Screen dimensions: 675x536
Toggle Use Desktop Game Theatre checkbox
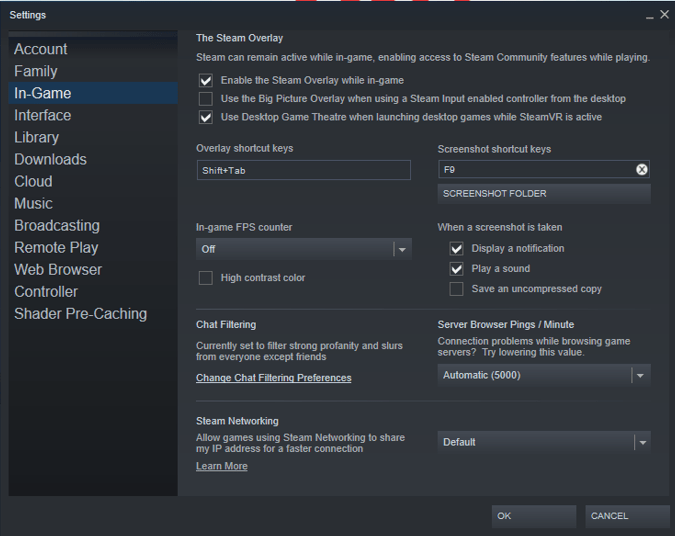pyautogui.click(x=206, y=117)
